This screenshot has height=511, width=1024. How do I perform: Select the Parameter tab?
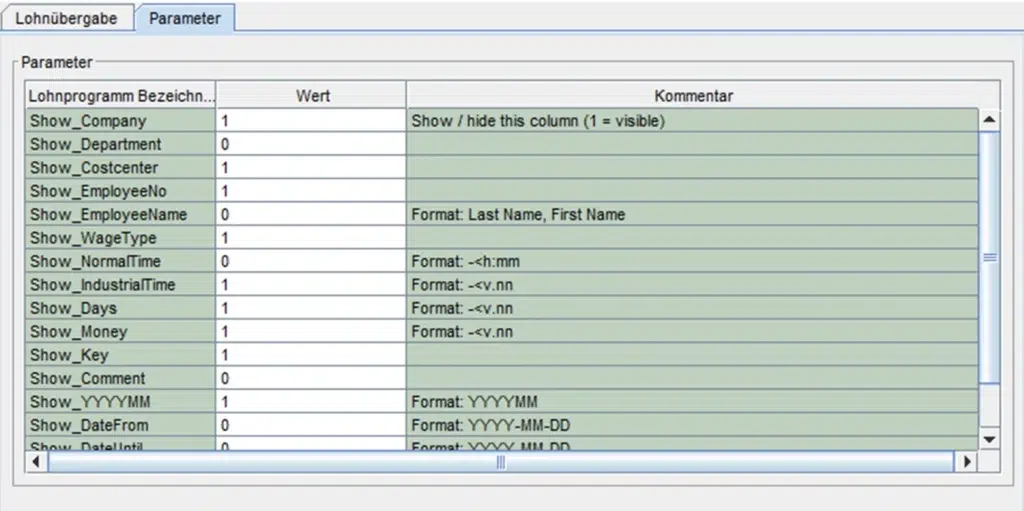(x=185, y=19)
